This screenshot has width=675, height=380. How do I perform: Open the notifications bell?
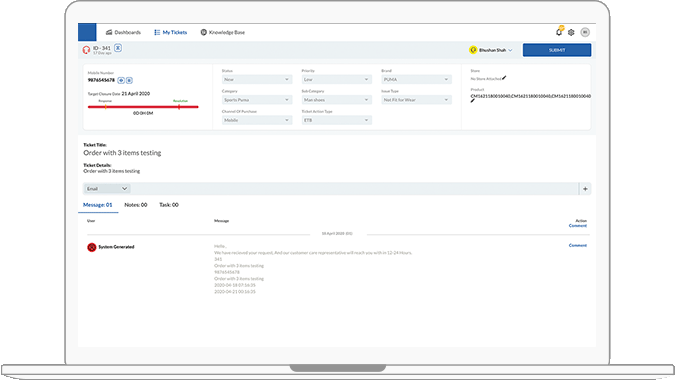click(x=559, y=31)
